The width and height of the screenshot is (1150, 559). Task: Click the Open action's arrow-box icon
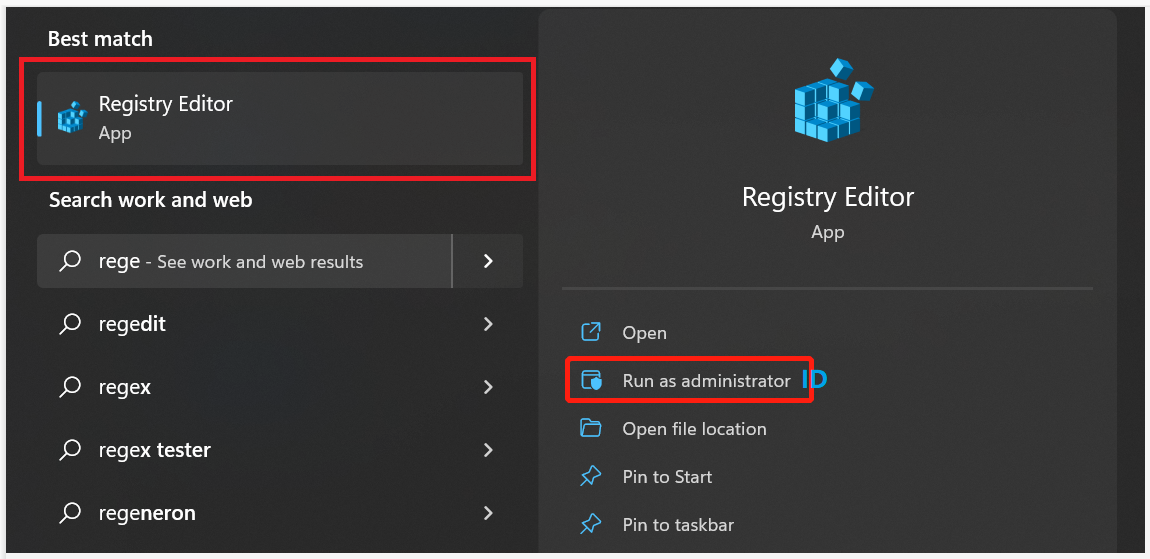coord(591,332)
